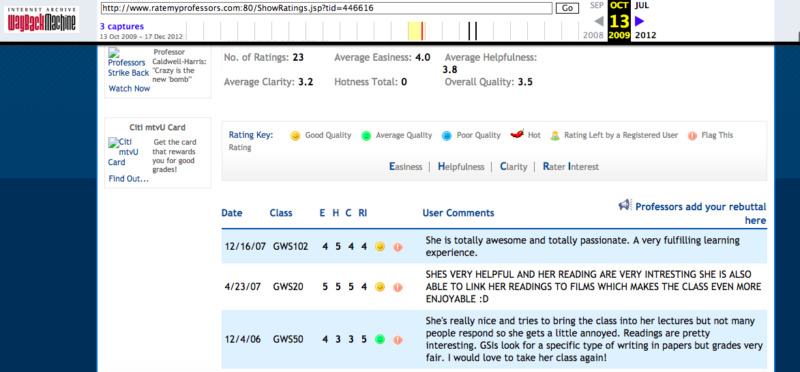
Task: Open the 3 captures link
Action: (122, 27)
